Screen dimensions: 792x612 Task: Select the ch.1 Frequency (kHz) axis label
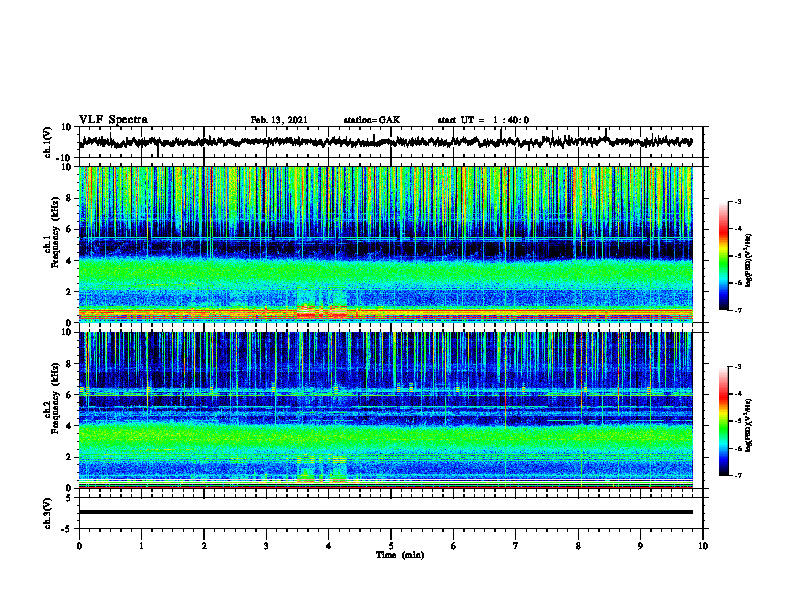pos(53,233)
